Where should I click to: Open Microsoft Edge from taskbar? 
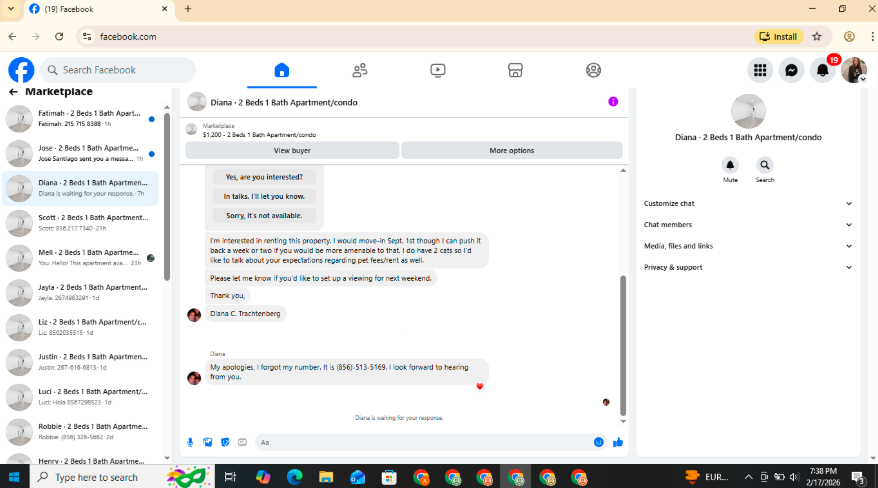(295, 477)
